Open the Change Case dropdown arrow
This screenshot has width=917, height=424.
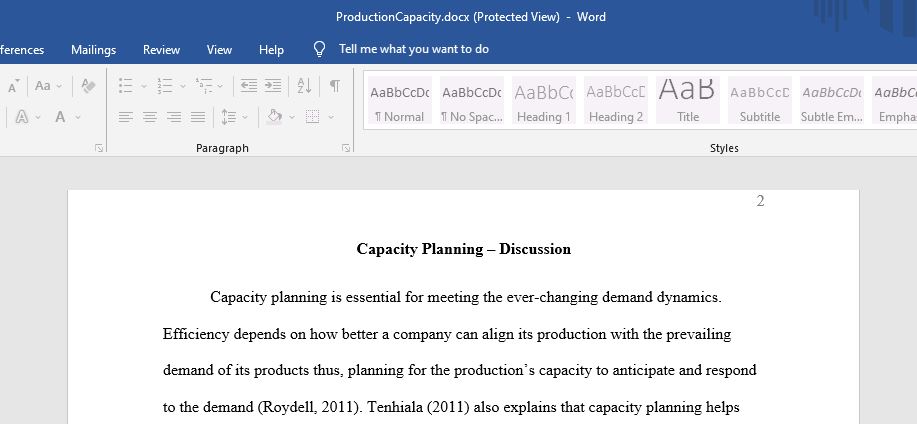tap(58, 87)
